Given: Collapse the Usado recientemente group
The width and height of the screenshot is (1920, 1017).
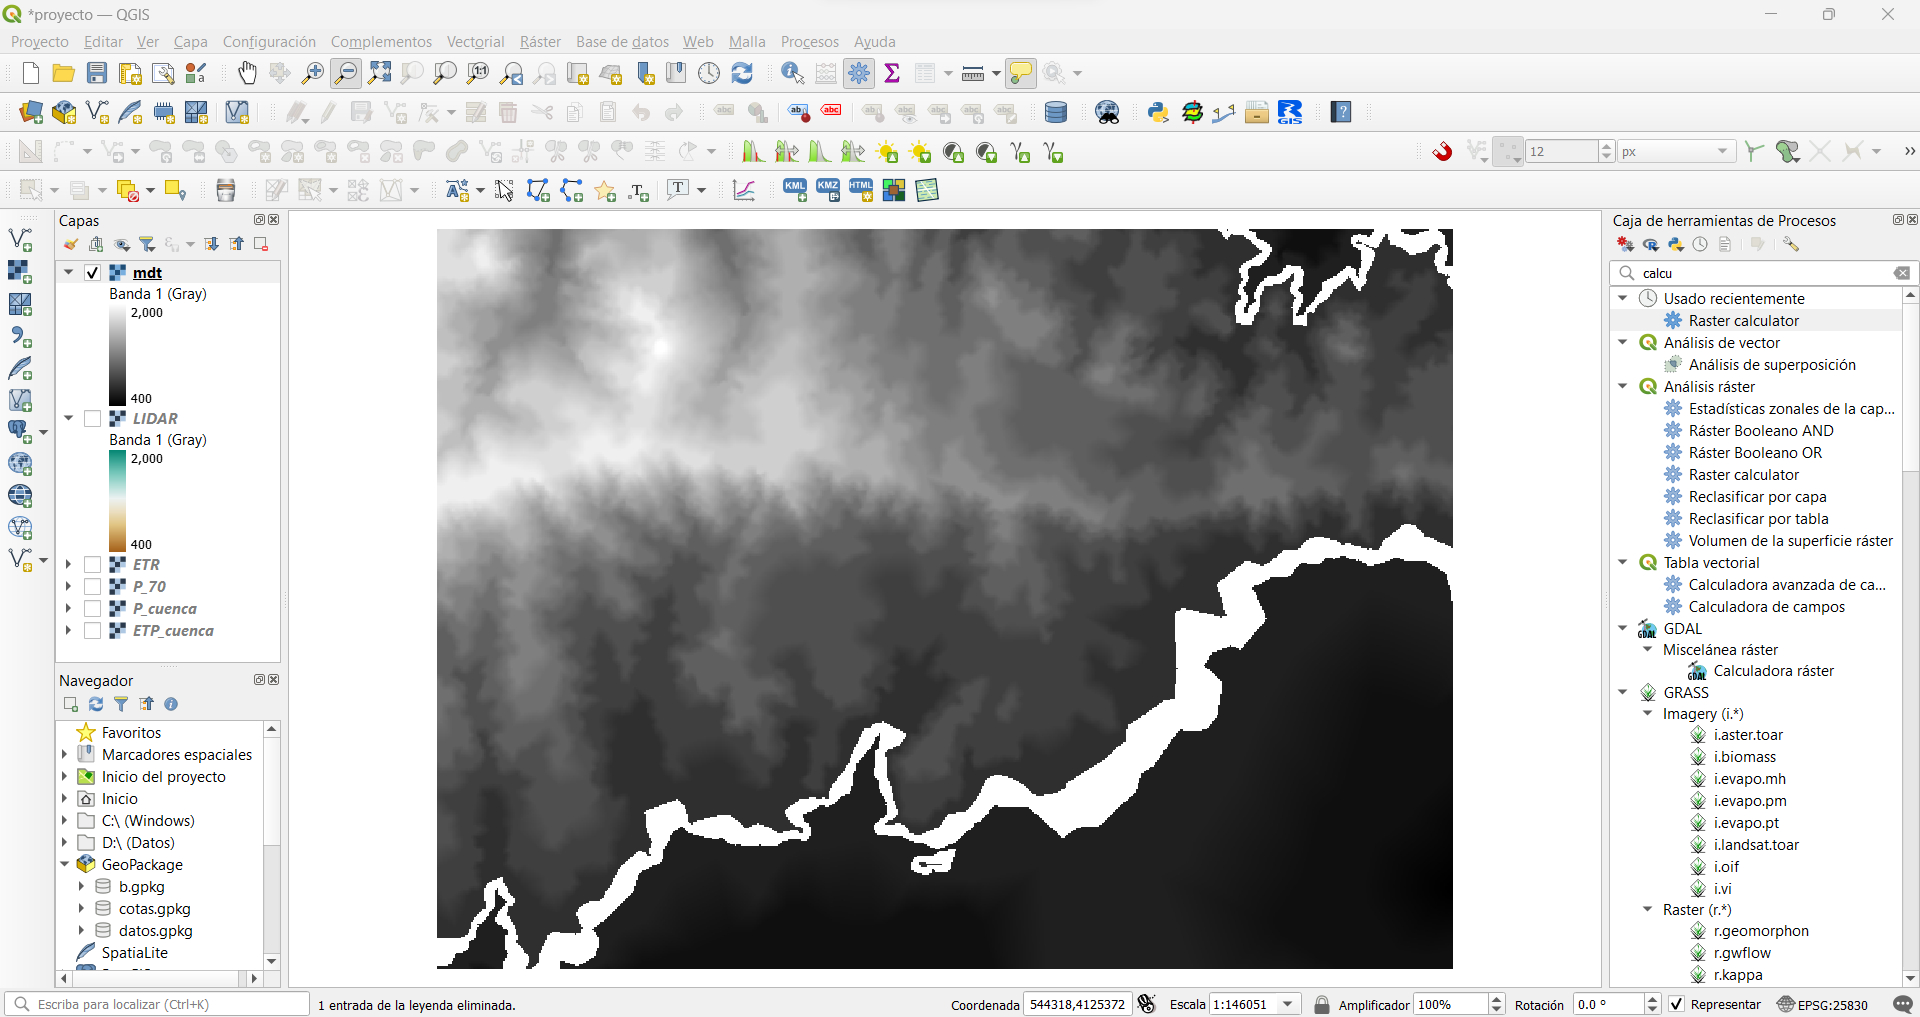Looking at the screenshot, I should [1622, 298].
